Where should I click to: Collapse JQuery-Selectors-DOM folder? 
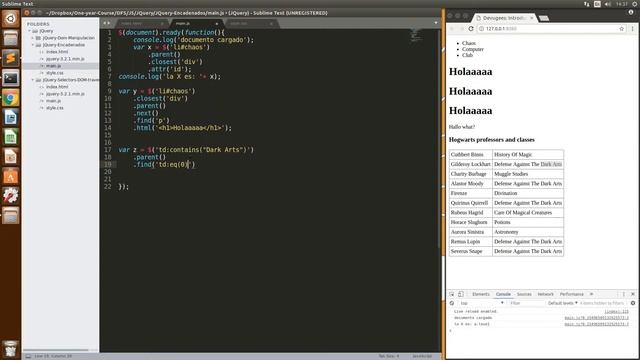pos(33,80)
